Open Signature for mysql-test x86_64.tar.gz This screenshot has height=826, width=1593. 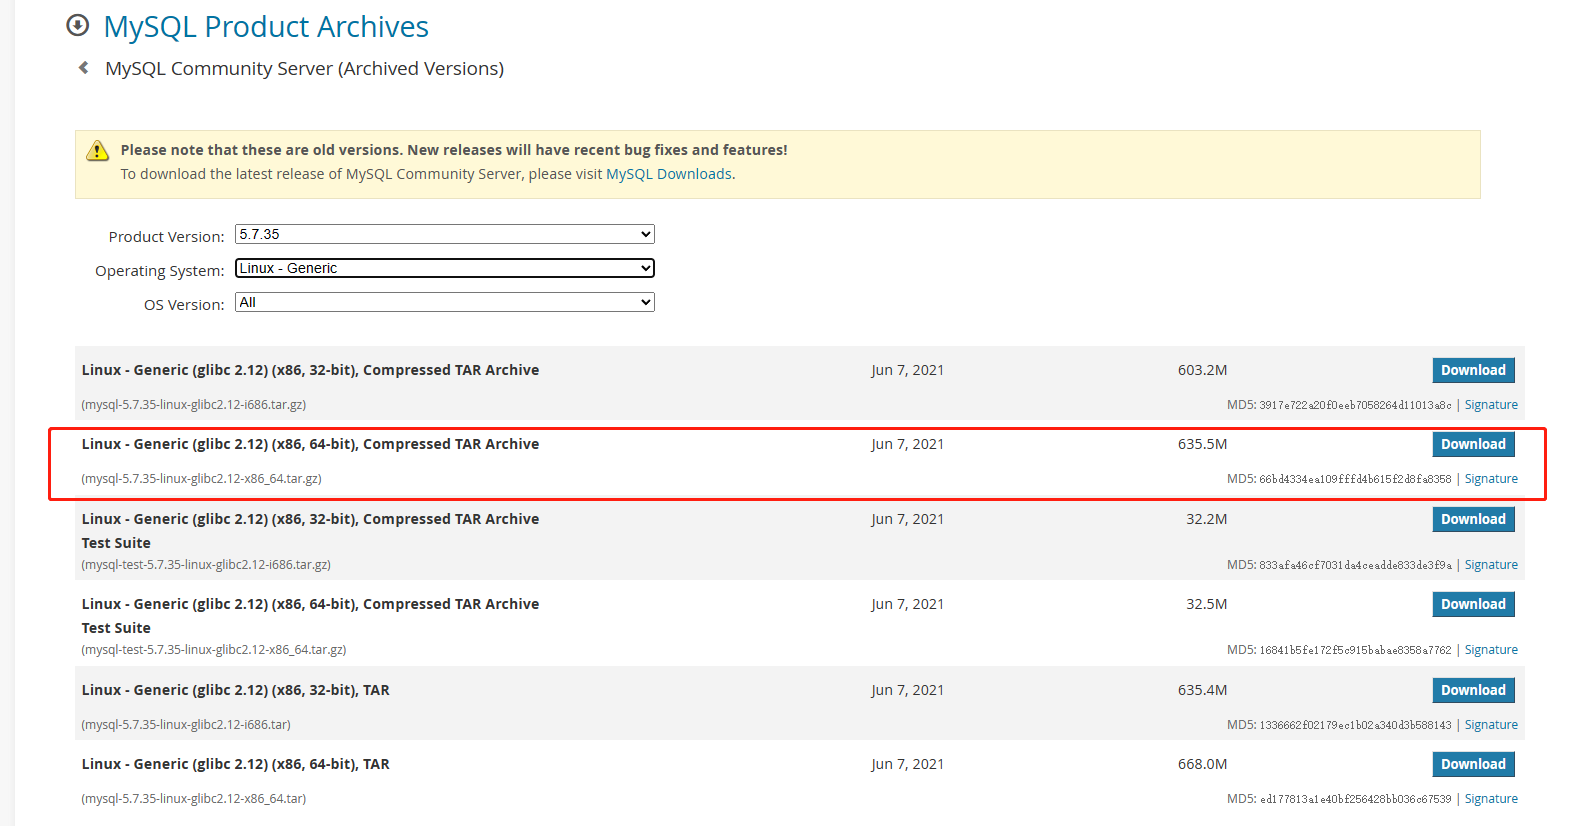(x=1491, y=650)
